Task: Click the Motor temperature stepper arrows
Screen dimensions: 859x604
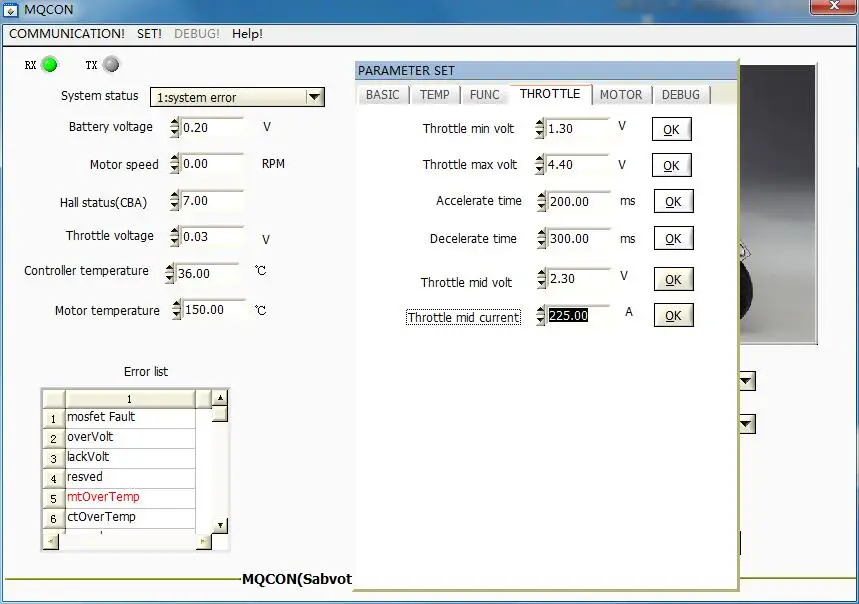Action: point(176,309)
